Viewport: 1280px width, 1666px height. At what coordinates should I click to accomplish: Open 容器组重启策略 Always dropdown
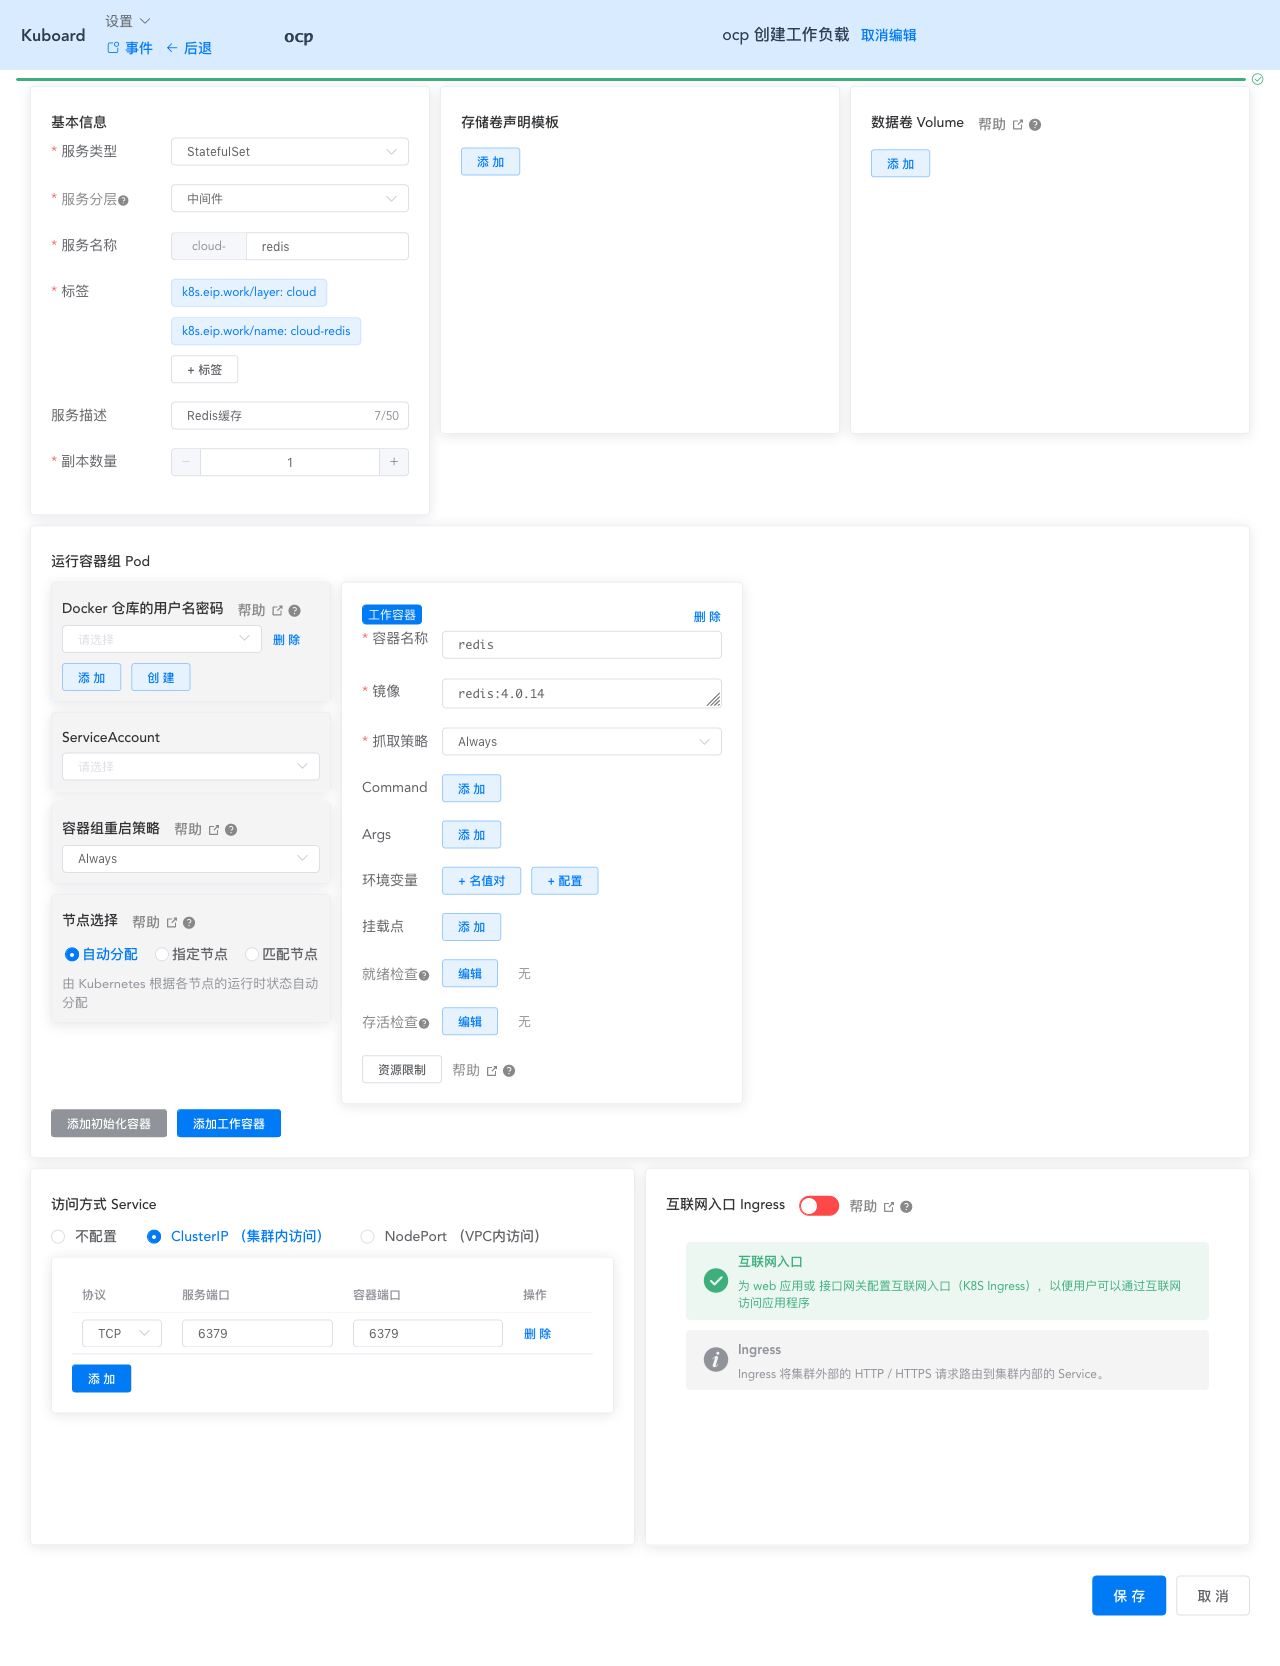pos(191,859)
